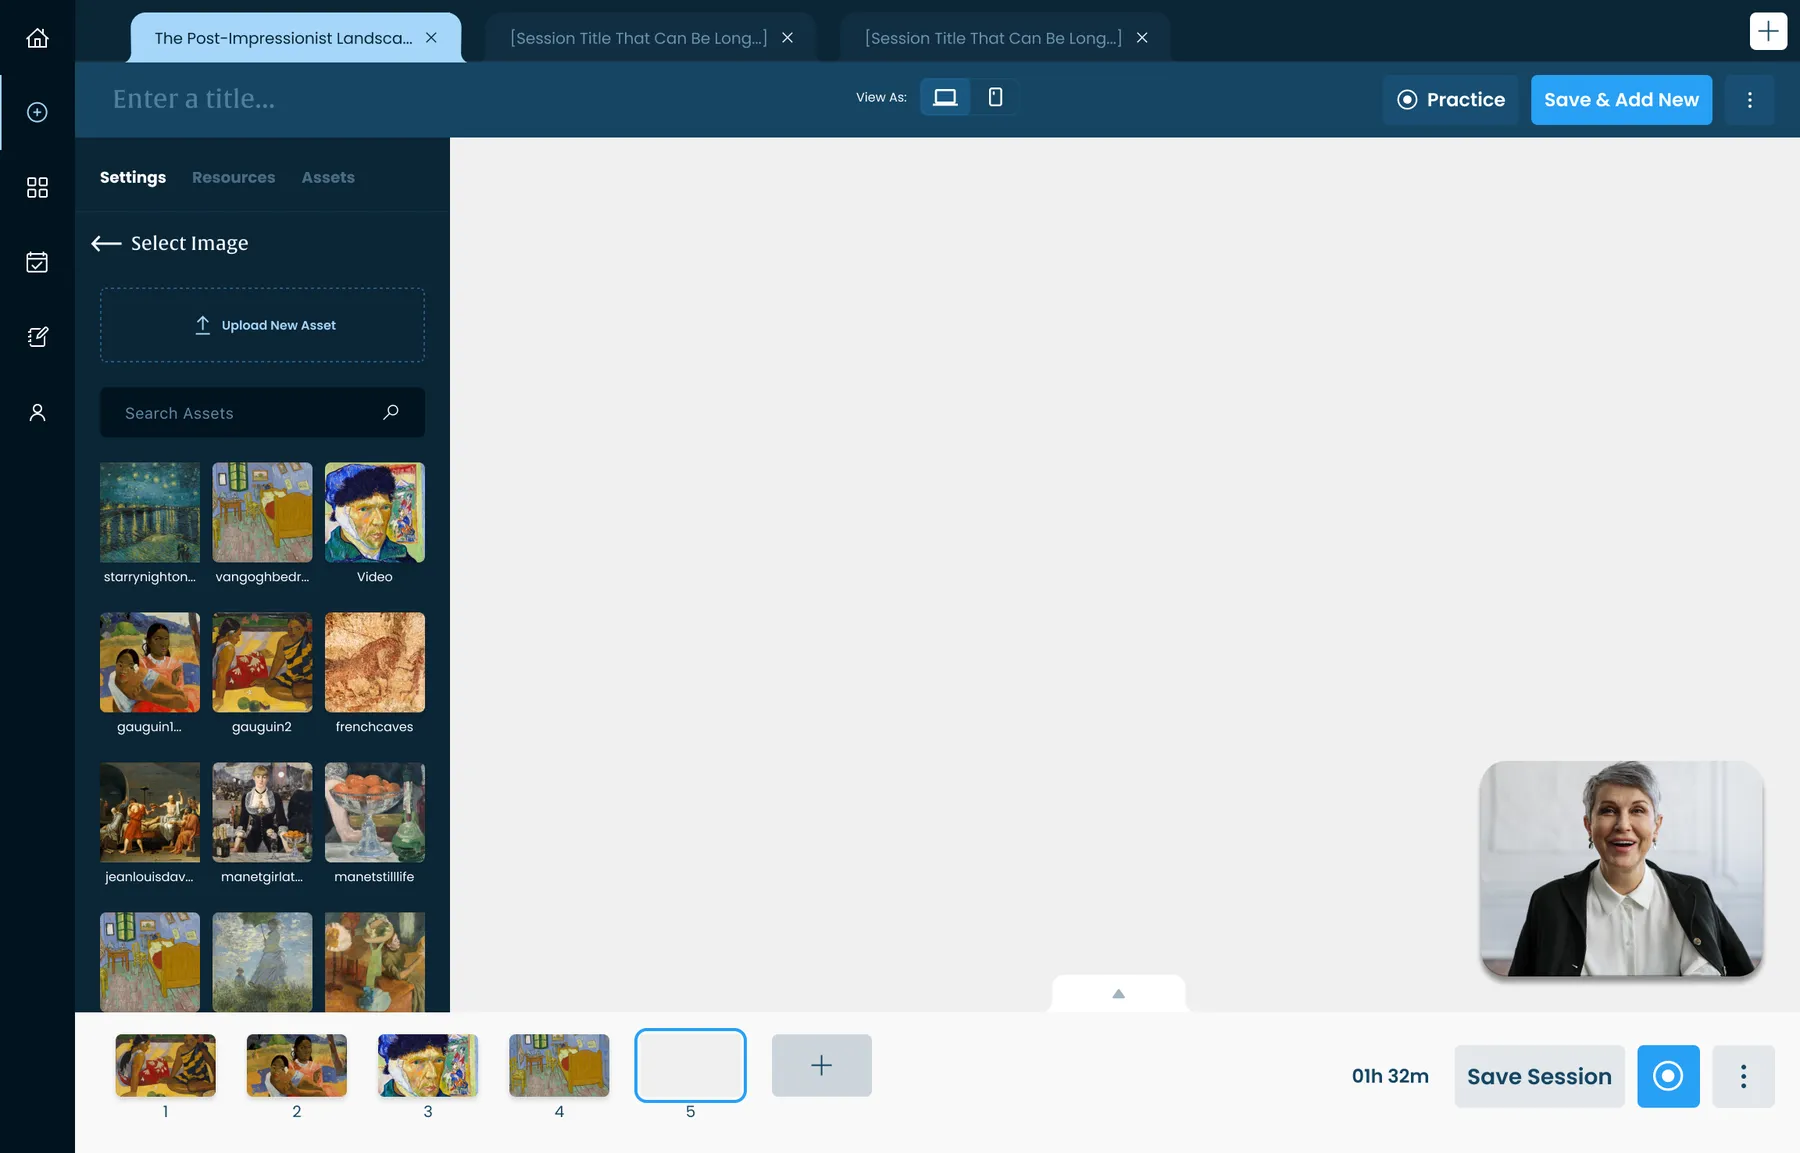Select the frenchcaves asset thumbnail
The width and height of the screenshot is (1800, 1153).
pyautogui.click(x=375, y=662)
